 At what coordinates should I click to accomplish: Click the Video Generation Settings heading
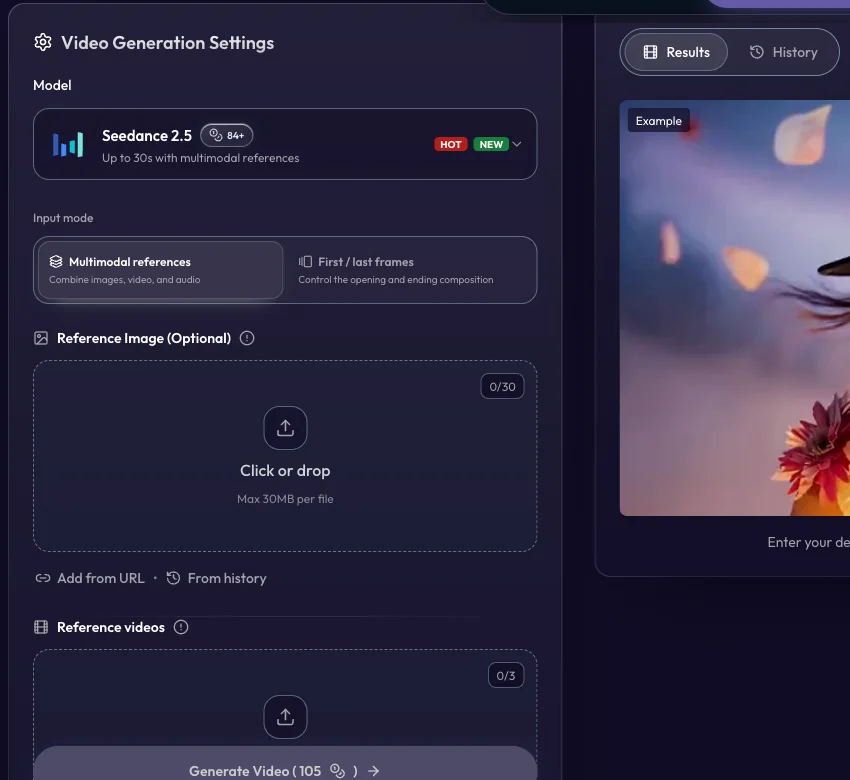[x=168, y=43]
